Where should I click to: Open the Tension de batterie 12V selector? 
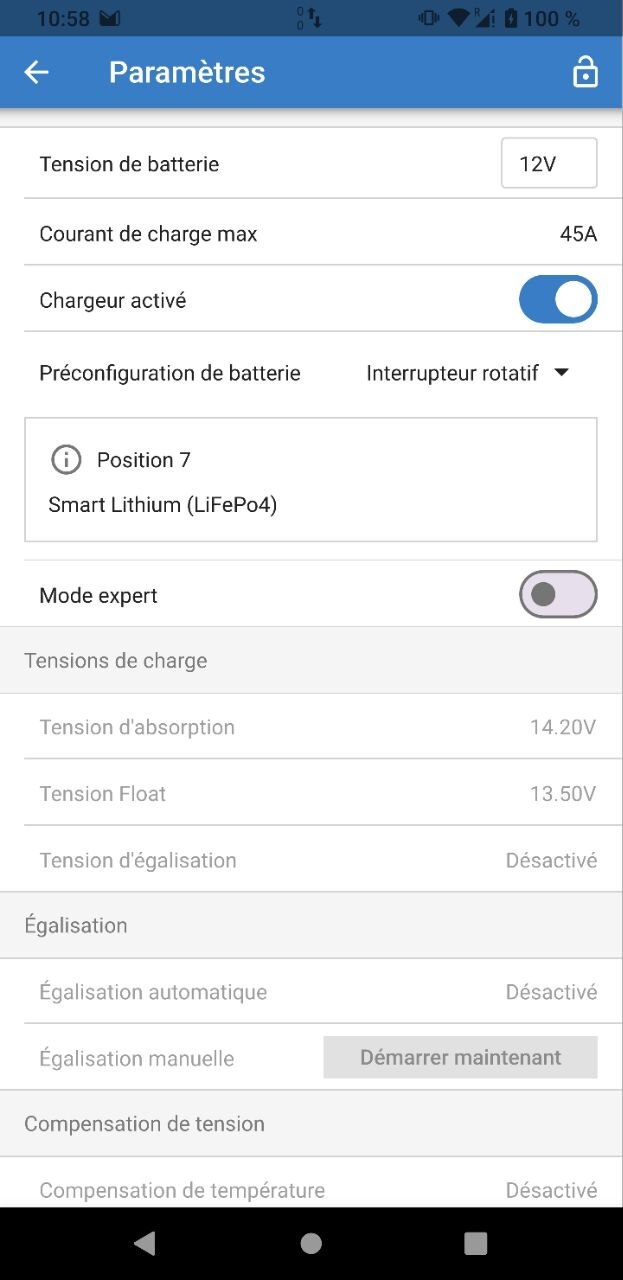pyautogui.click(x=548, y=163)
